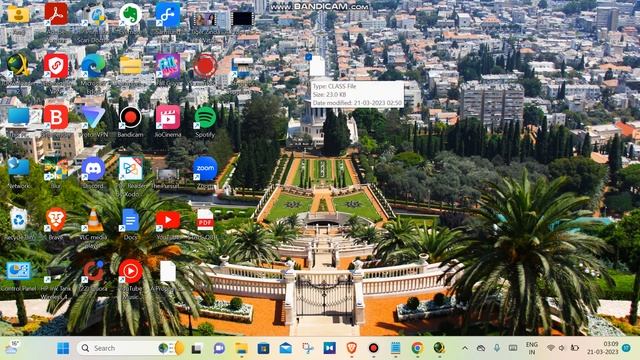Click the taskbar Search box
Image resolution: width=640 pixels, height=360 pixels.
pyautogui.click(x=130, y=348)
